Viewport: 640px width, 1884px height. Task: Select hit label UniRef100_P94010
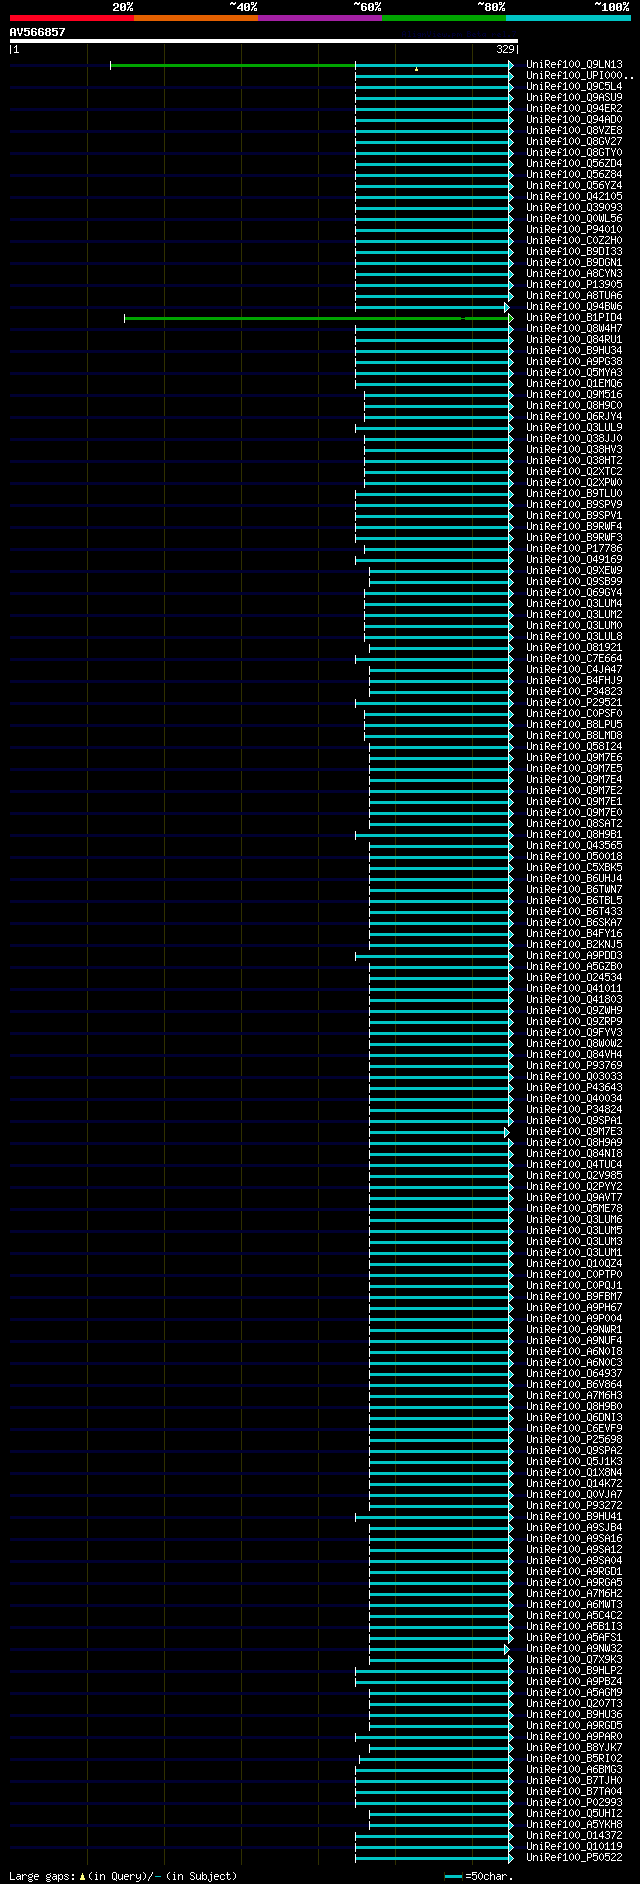click(574, 230)
